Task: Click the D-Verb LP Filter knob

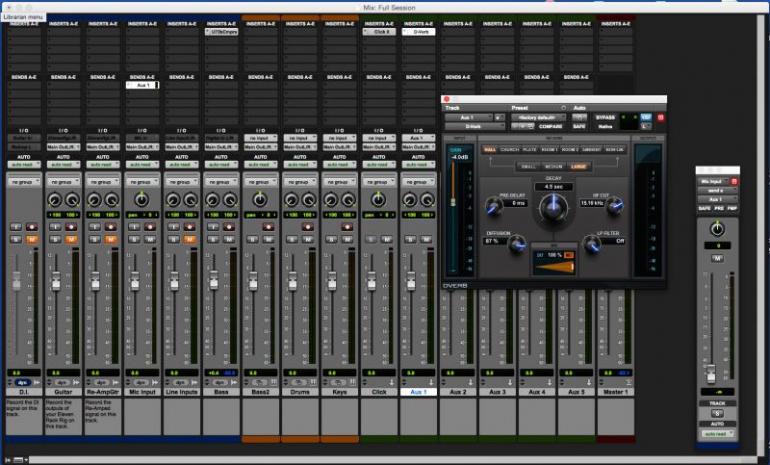Action: pyautogui.click(x=591, y=244)
